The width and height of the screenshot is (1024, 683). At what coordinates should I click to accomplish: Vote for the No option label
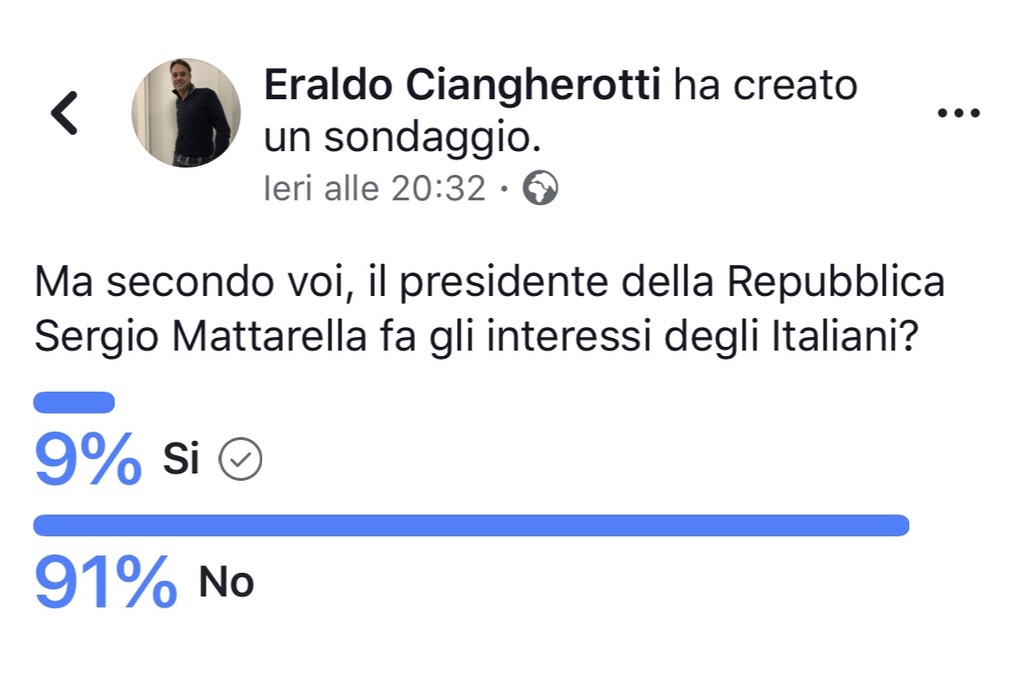(226, 582)
